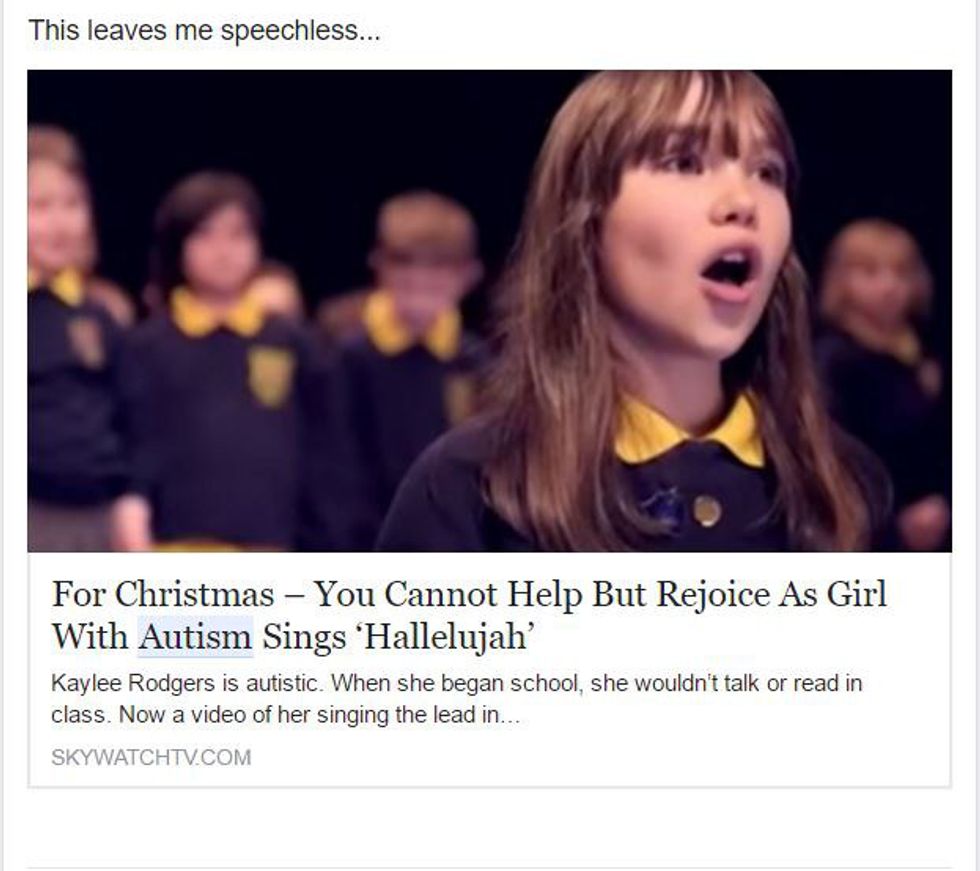Click the 'Kaylee Rodgers is autistic' description text

pyautogui.click(x=457, y=699)
